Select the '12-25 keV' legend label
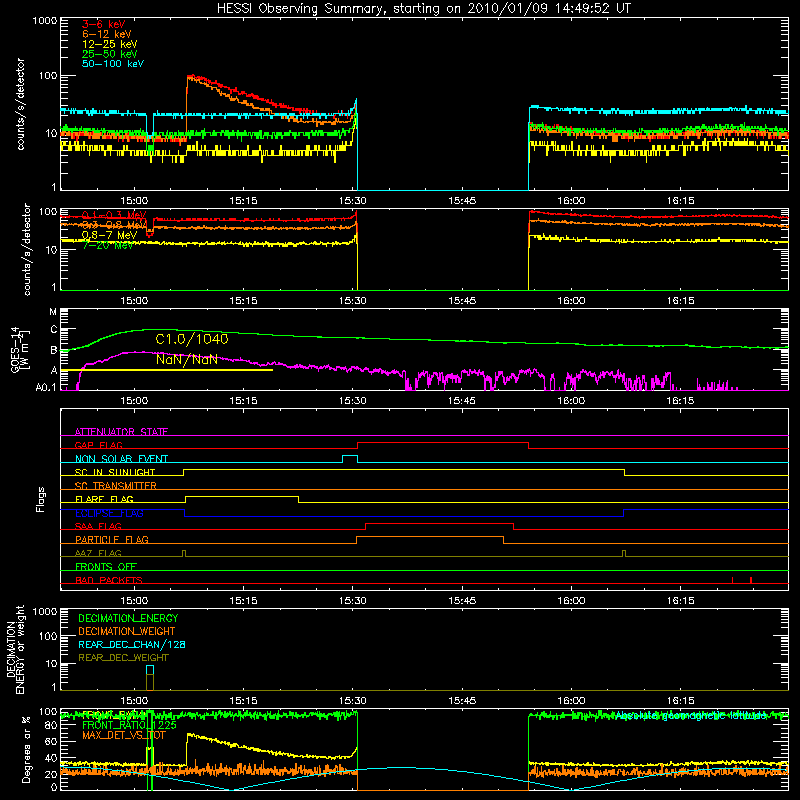This screenshot has height=800, width=800. click(110, 44)
